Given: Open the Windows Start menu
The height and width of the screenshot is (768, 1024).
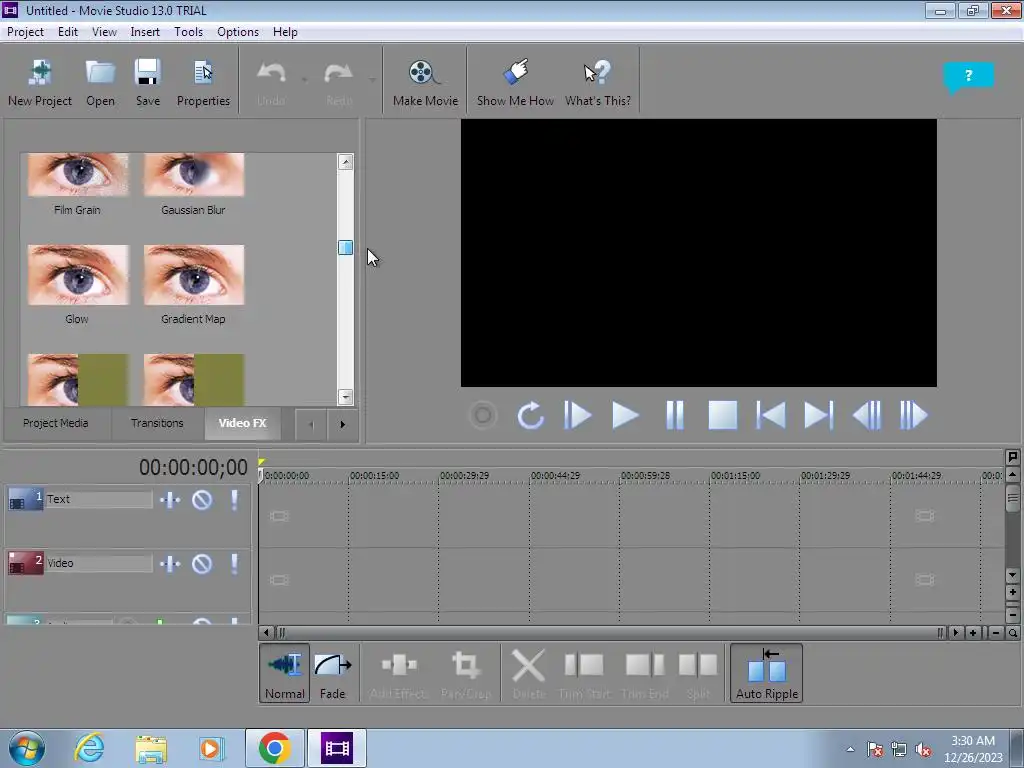Looking at the screenshot, I should click(27, 748).
